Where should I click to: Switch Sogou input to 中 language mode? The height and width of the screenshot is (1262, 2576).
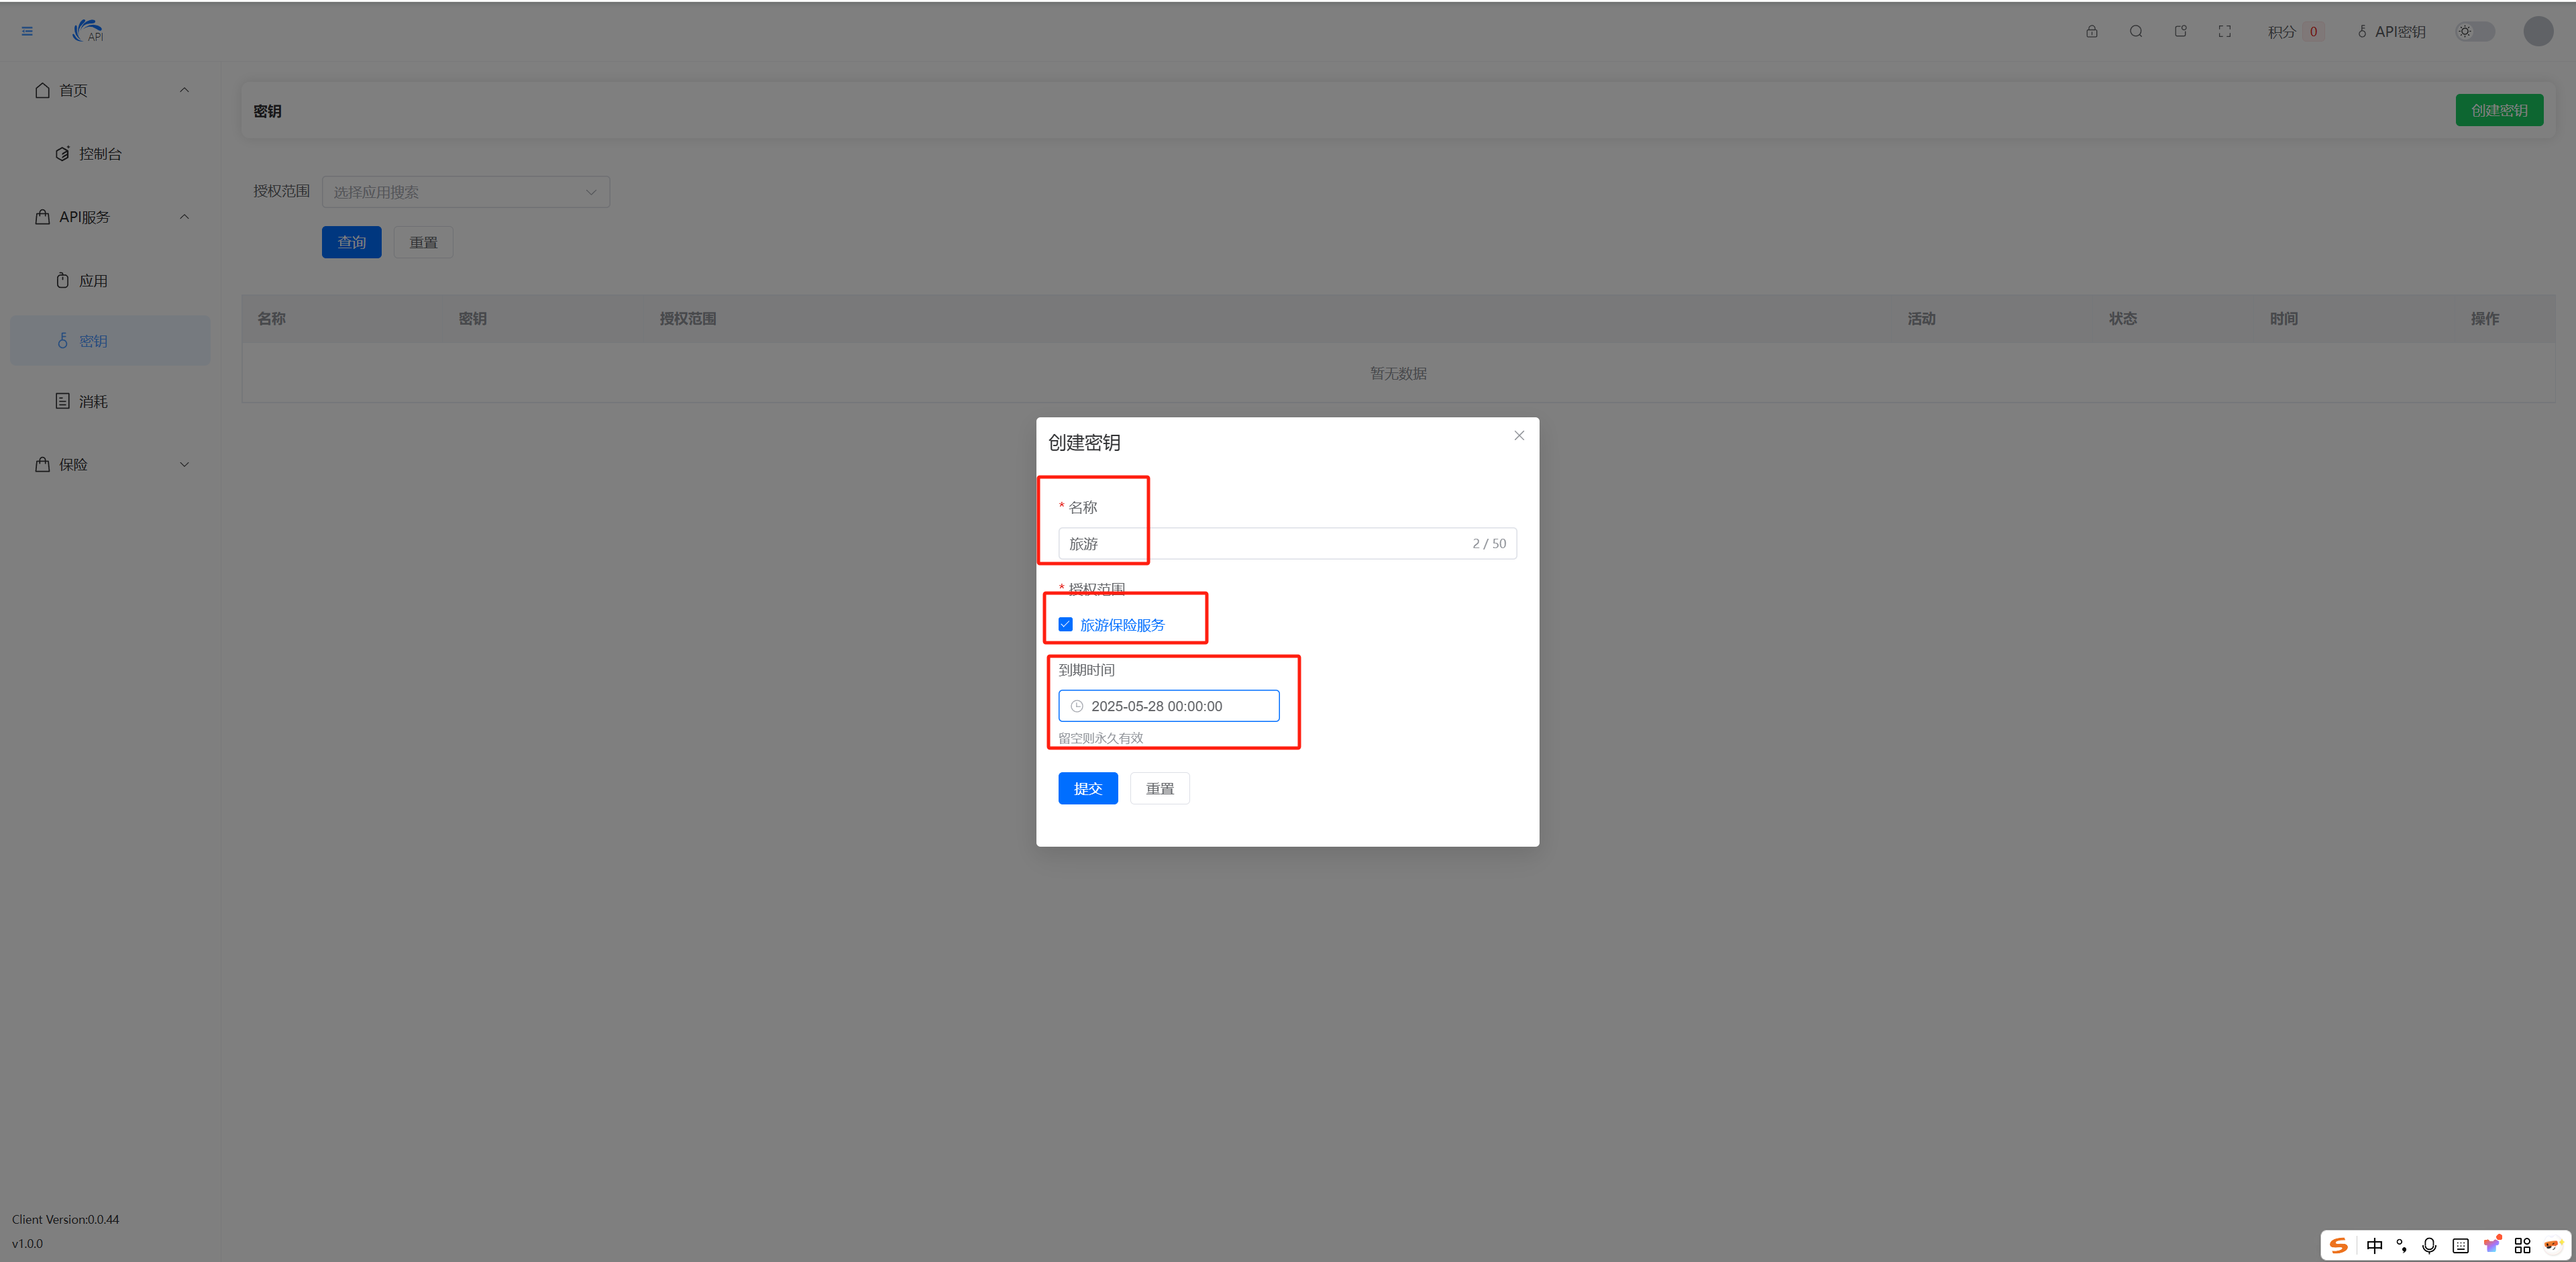click(2374, 1245)
